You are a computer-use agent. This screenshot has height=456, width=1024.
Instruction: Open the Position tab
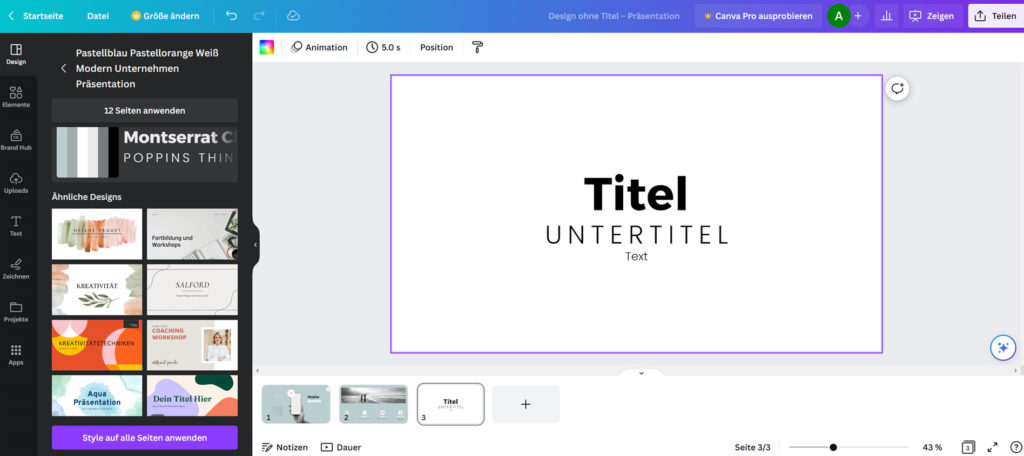click(x=436, y=47)
